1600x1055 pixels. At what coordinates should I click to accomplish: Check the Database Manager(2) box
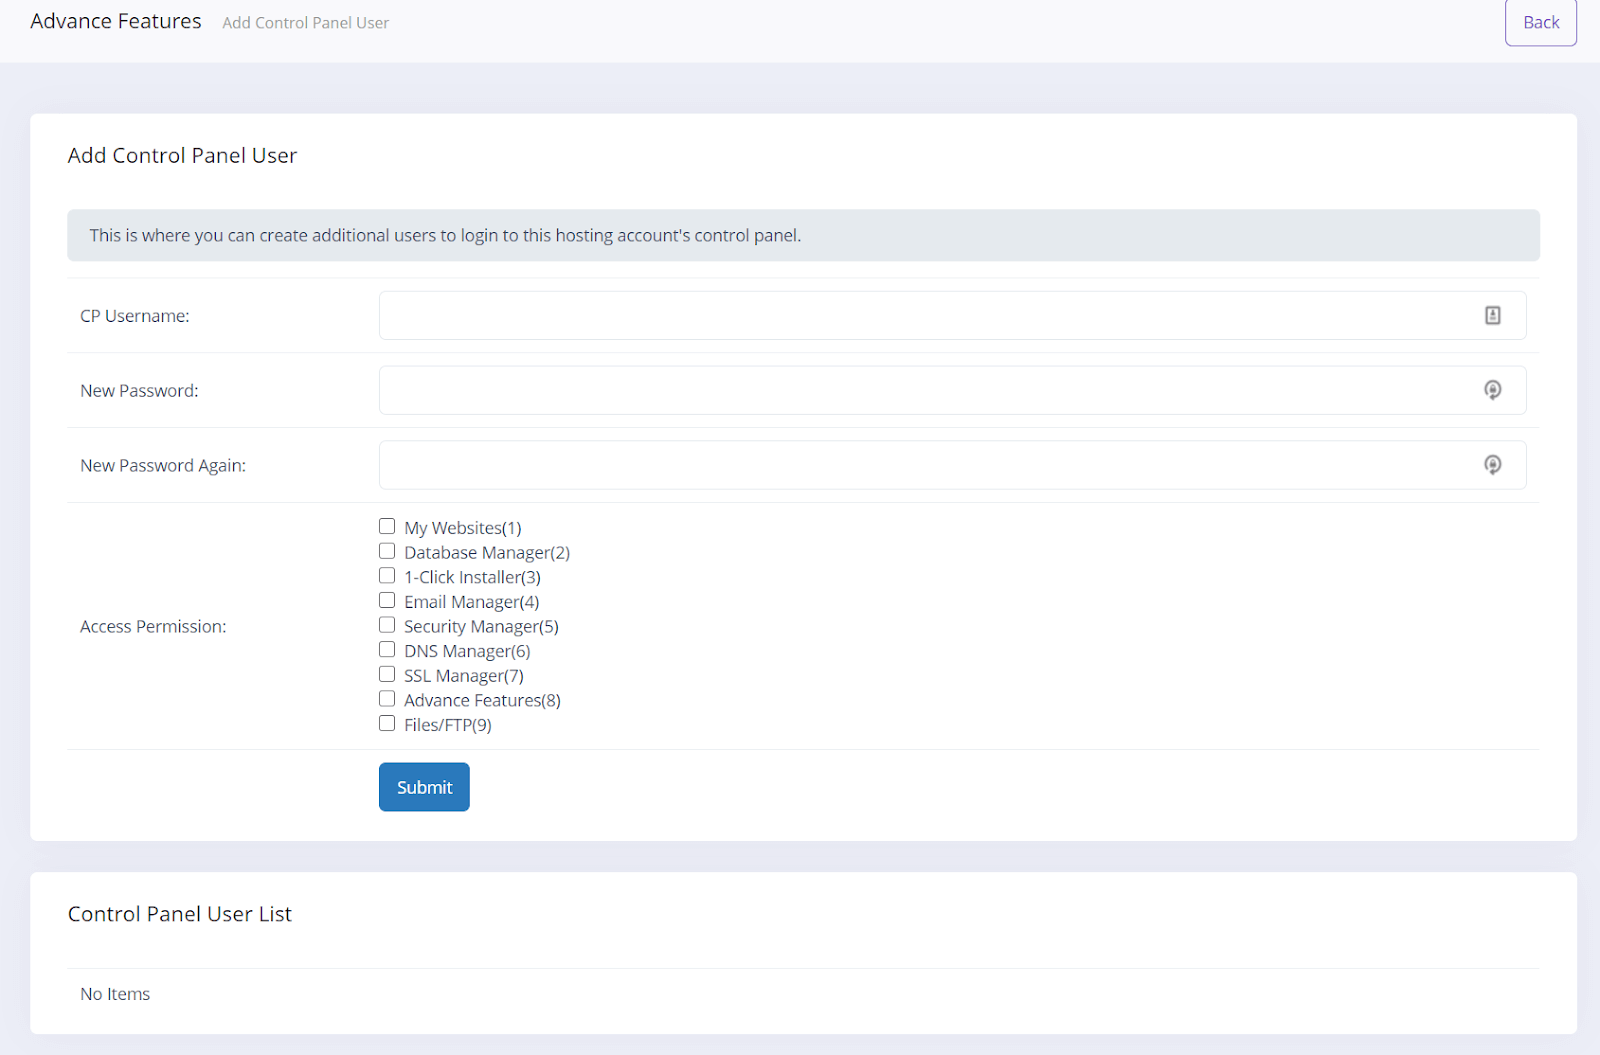coord(387,551)
